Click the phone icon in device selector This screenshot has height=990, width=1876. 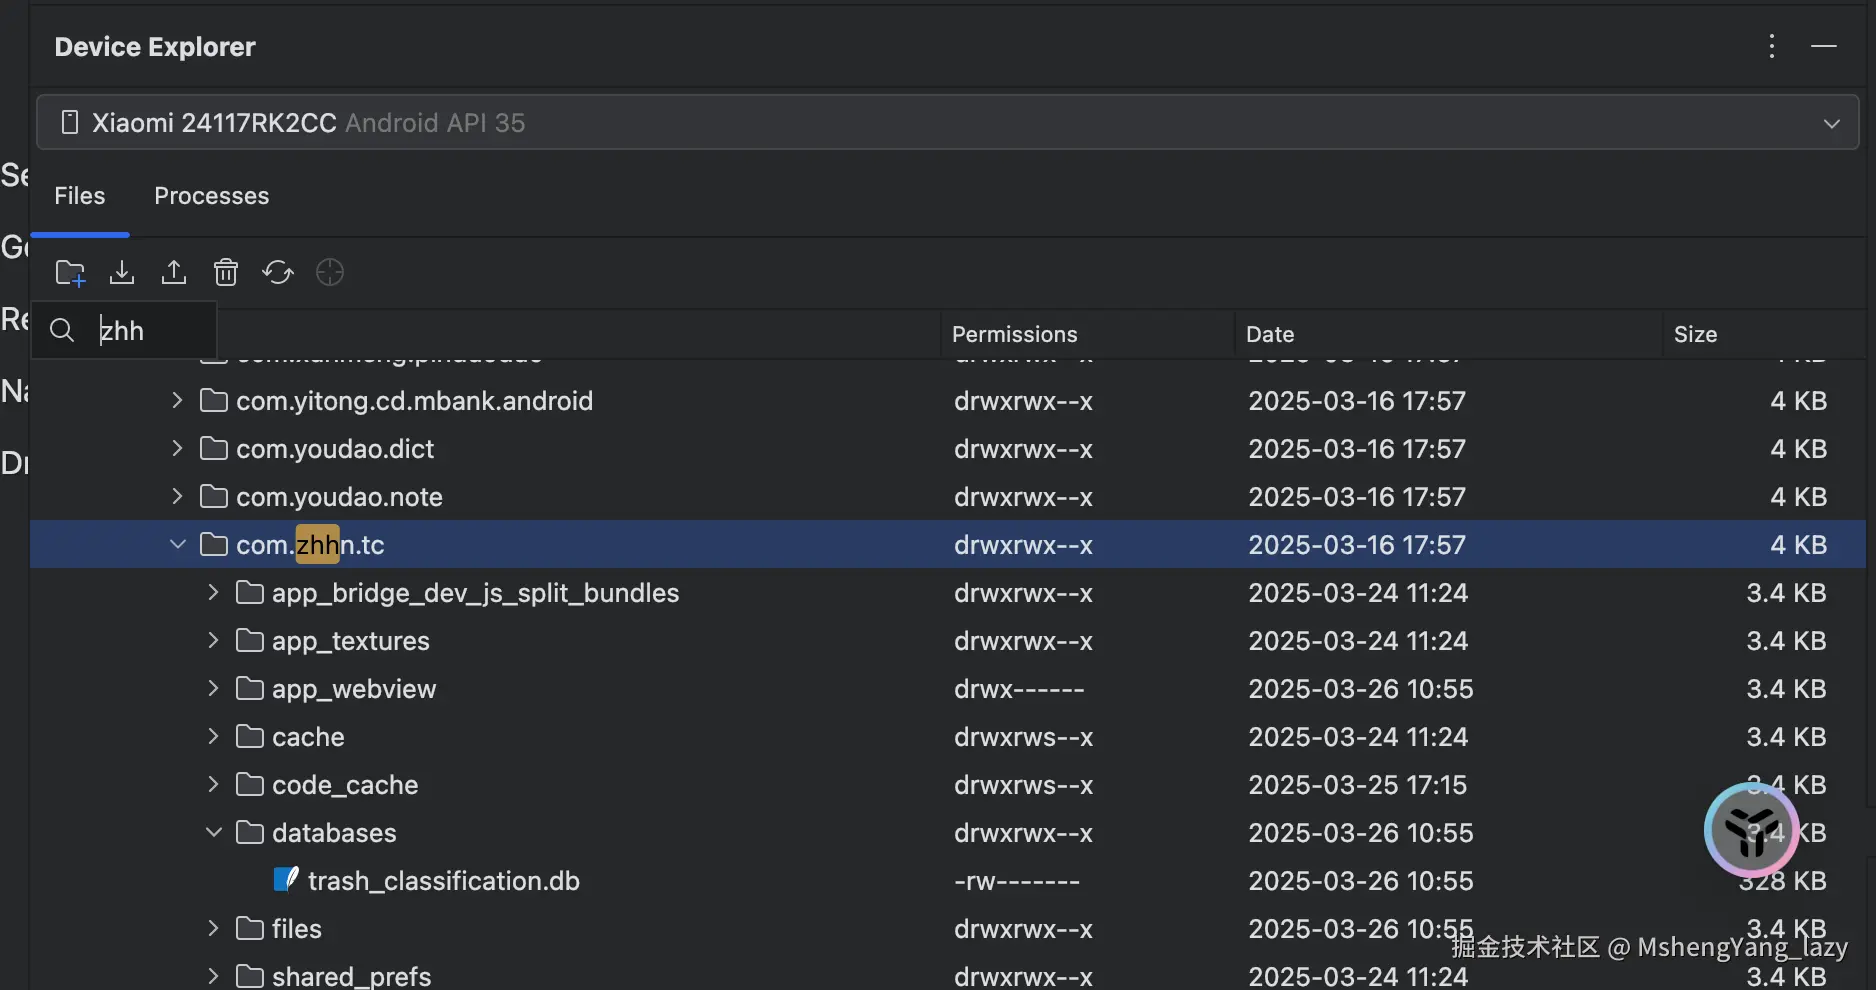tap(70, 122)
